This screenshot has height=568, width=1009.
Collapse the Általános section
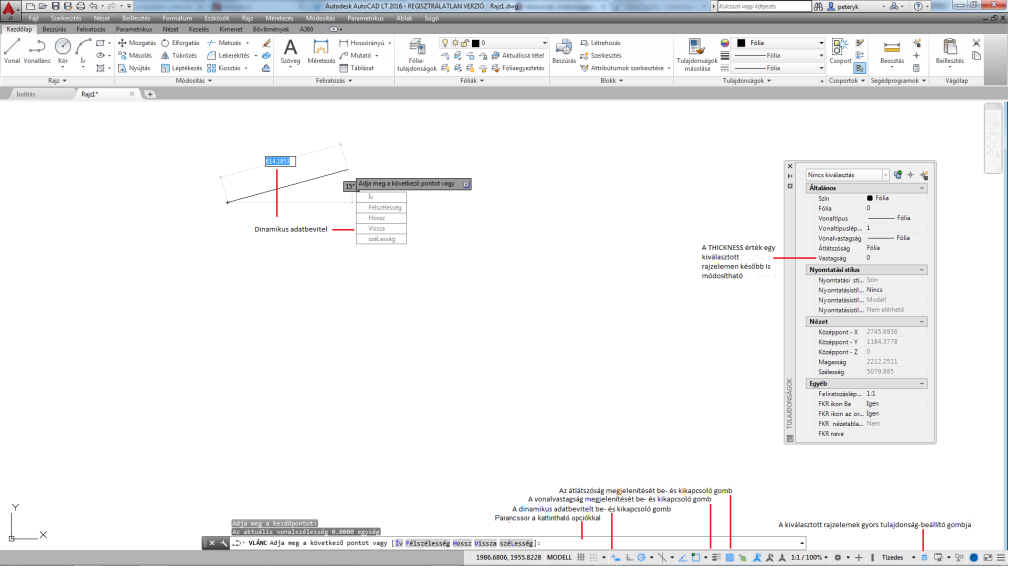tap(921, 188)
